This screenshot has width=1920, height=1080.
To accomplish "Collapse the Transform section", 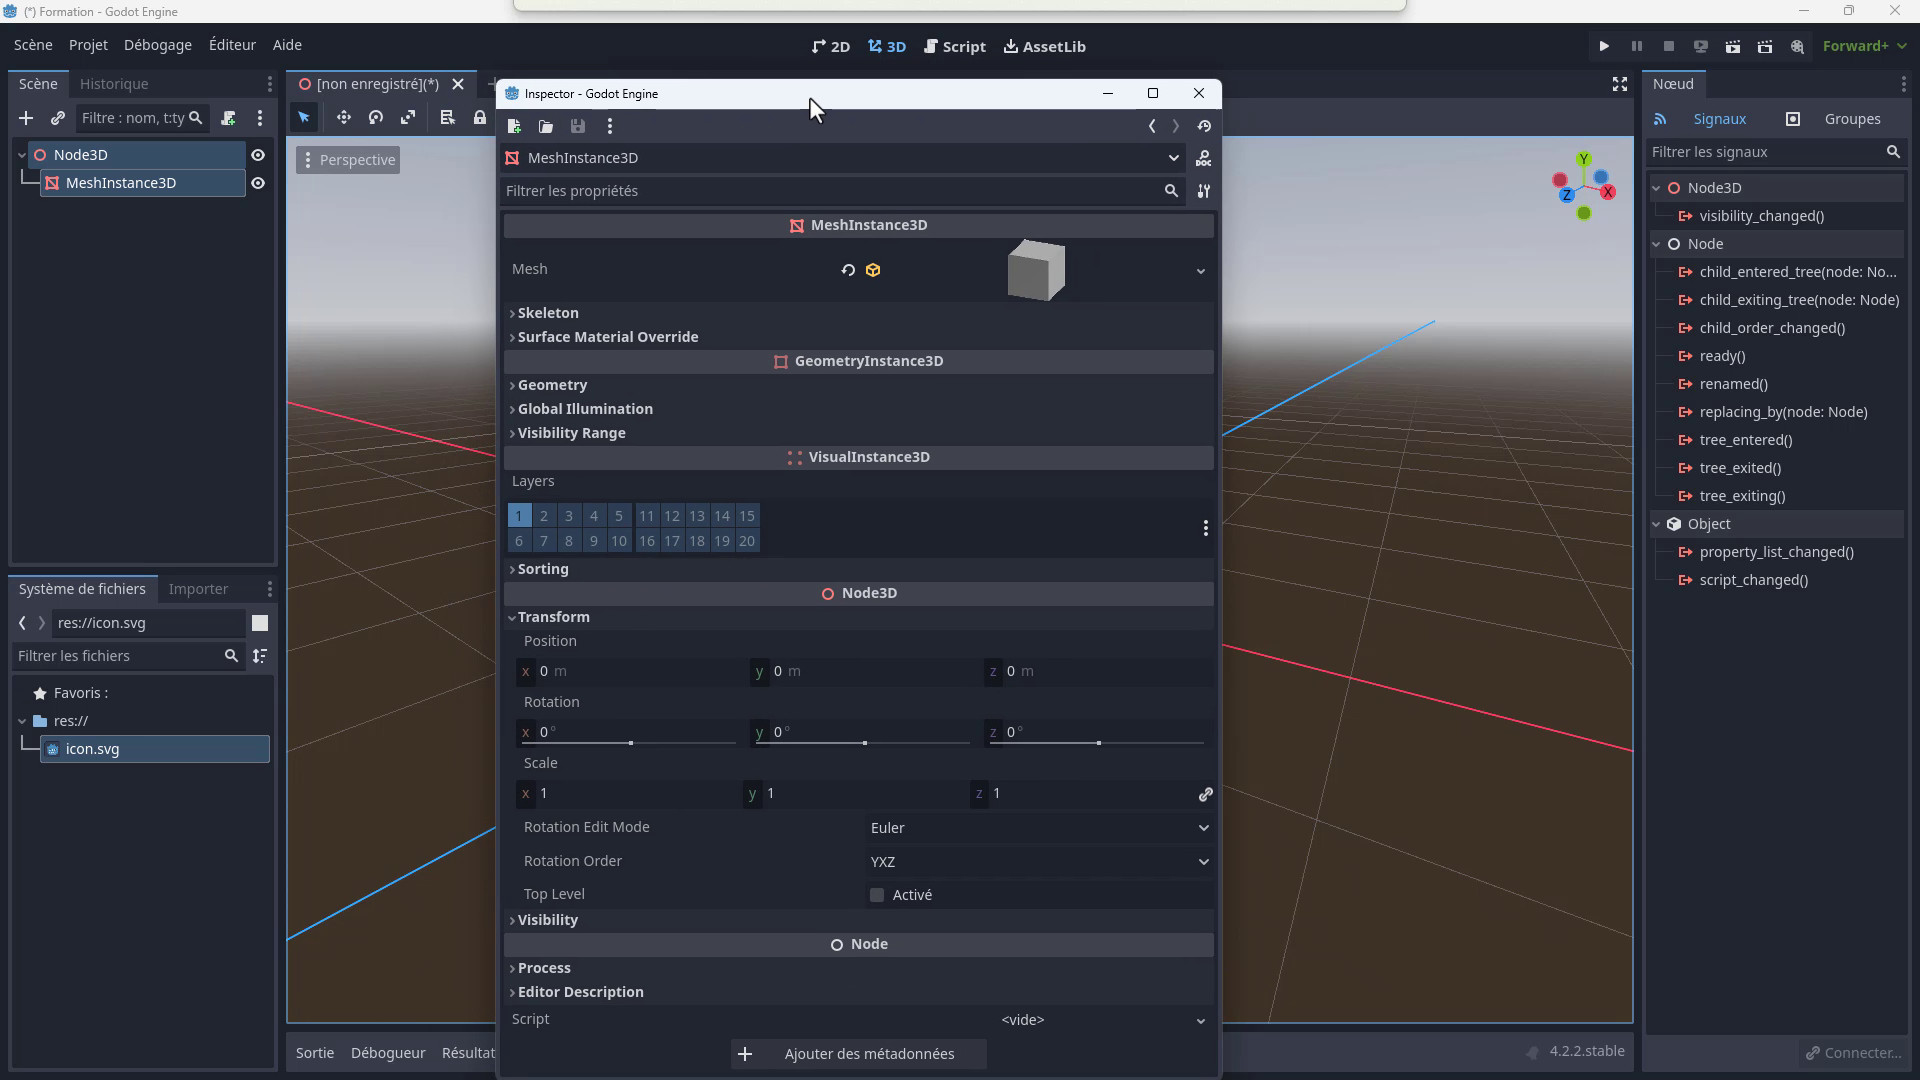I will click(858, 617).
